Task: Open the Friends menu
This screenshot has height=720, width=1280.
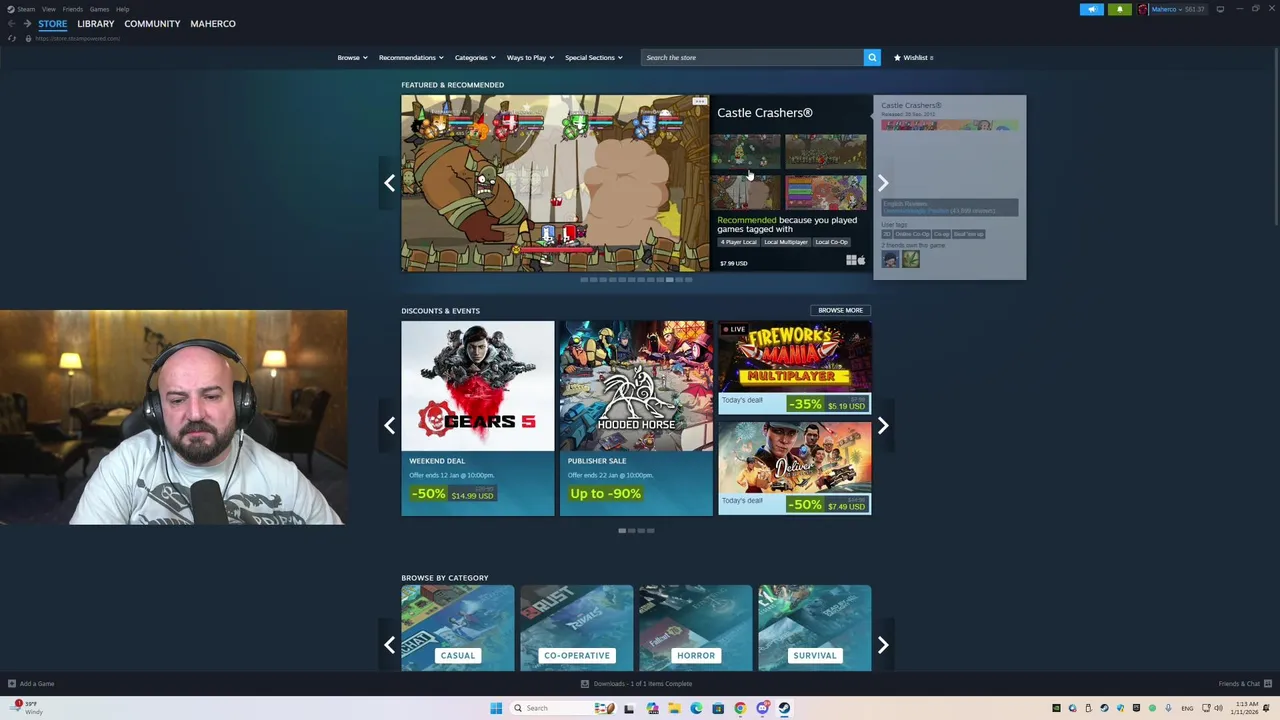Action: tap(73, 9)
